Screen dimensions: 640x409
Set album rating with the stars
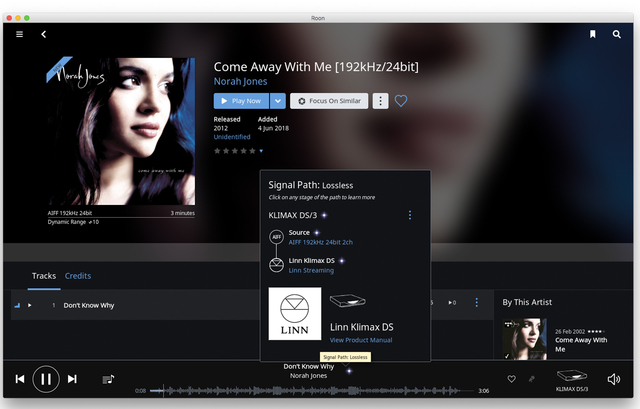235,151
